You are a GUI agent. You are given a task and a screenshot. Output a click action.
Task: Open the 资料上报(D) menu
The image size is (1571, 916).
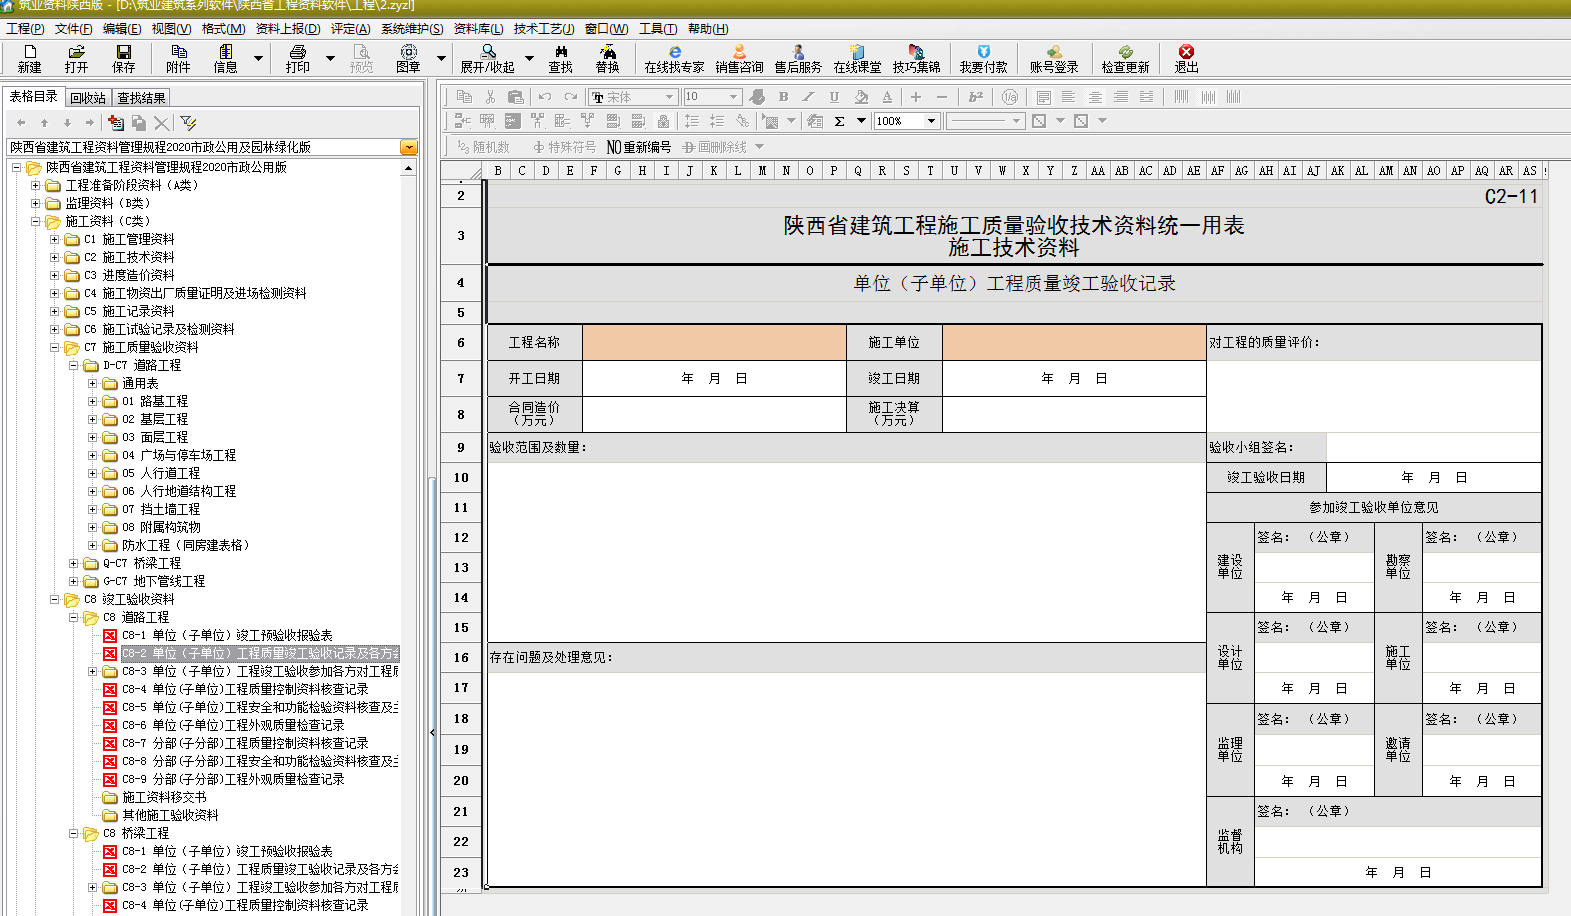288,29
